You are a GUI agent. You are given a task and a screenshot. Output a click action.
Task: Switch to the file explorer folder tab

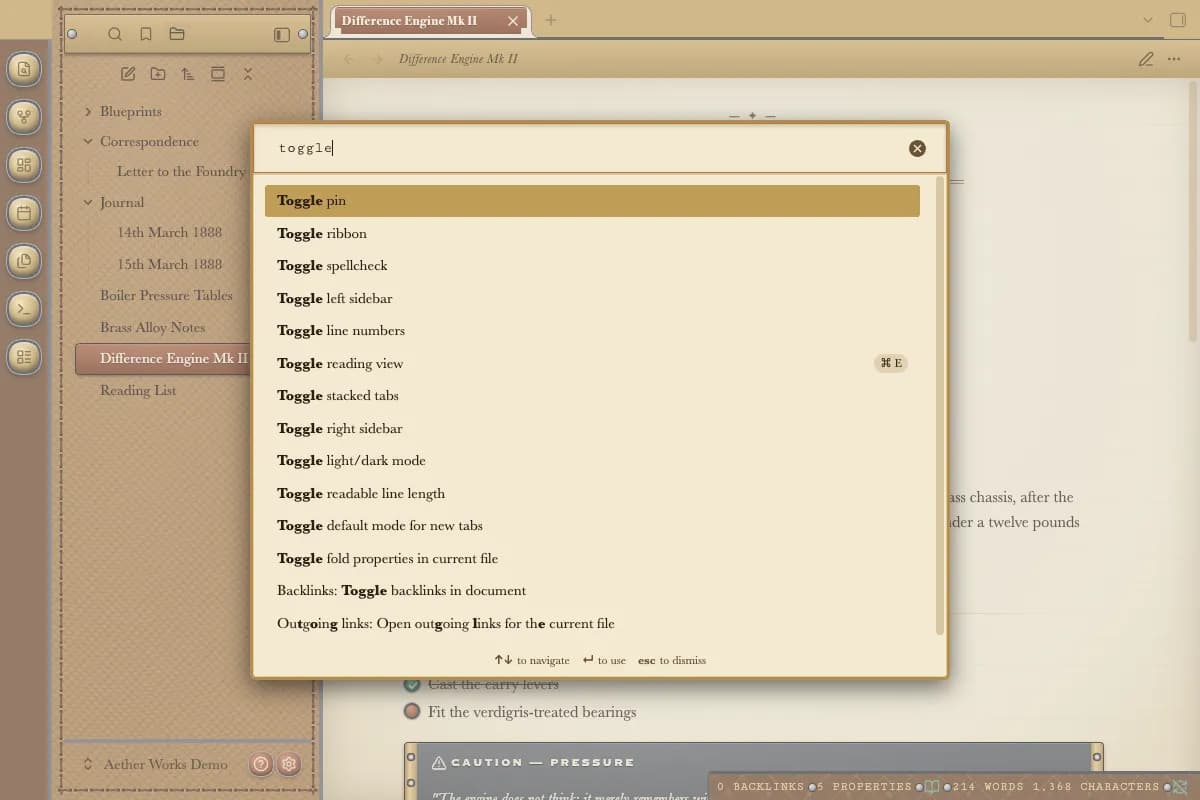[x=177, y=34]
